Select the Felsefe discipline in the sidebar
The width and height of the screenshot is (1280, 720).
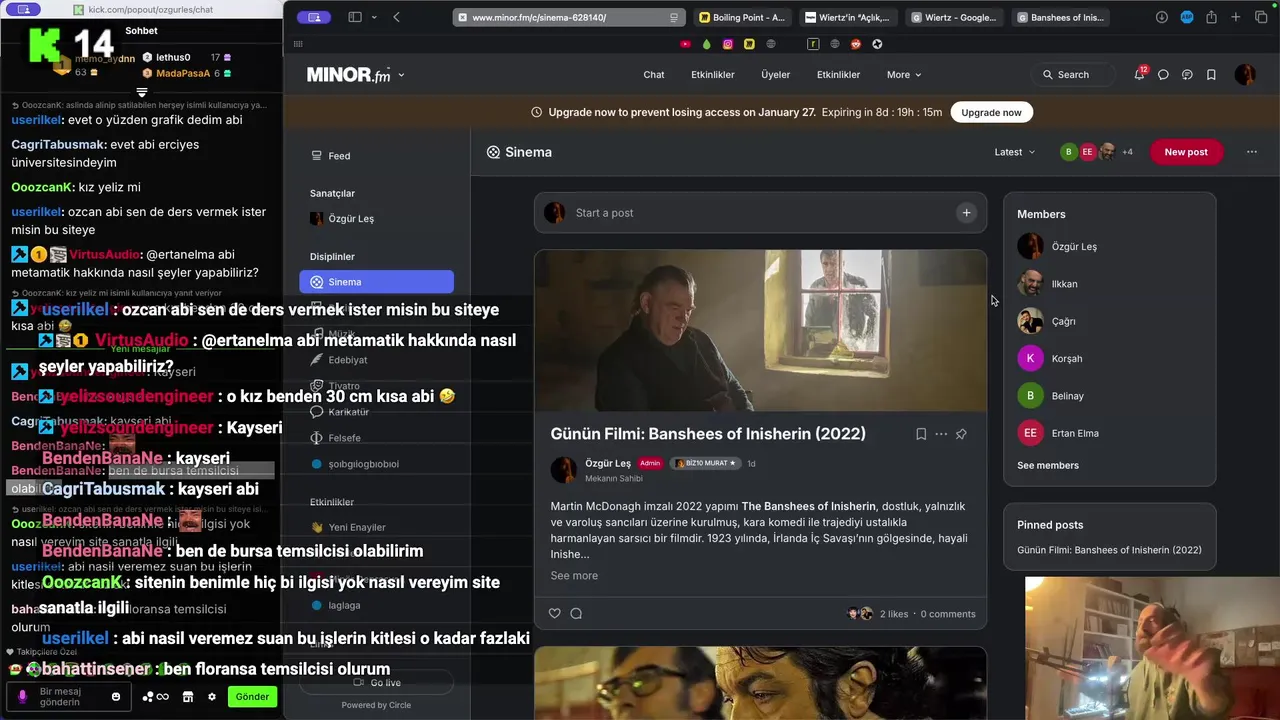(x=376, y=438)
